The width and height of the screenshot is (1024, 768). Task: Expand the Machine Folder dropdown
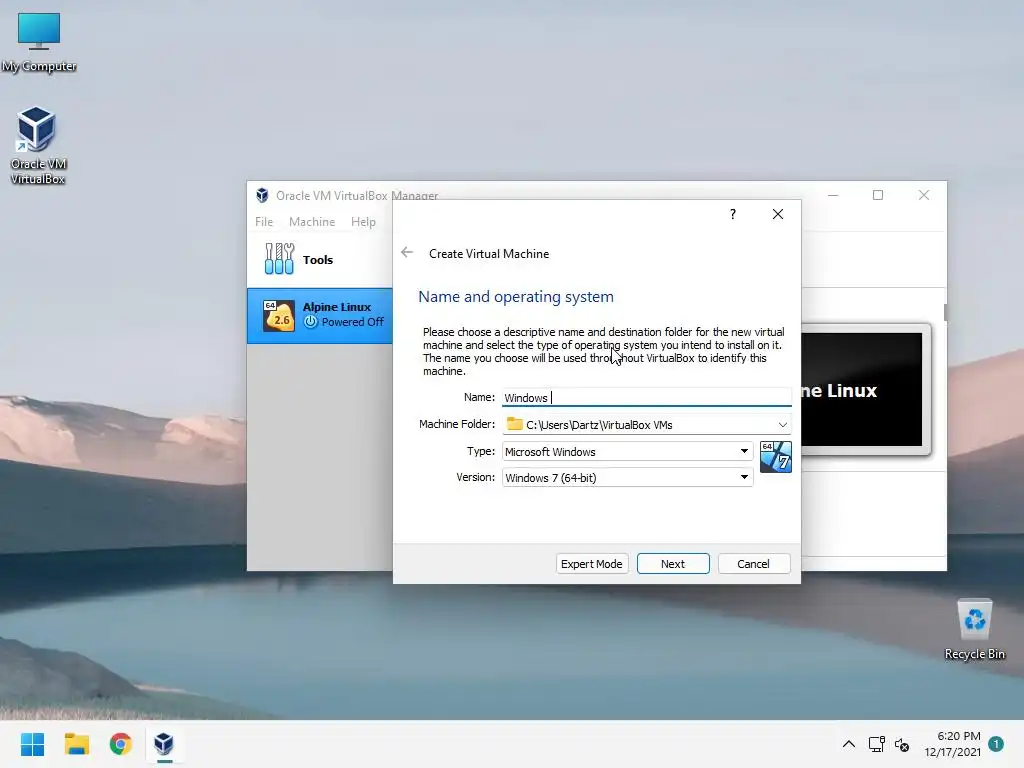point(782,424)
